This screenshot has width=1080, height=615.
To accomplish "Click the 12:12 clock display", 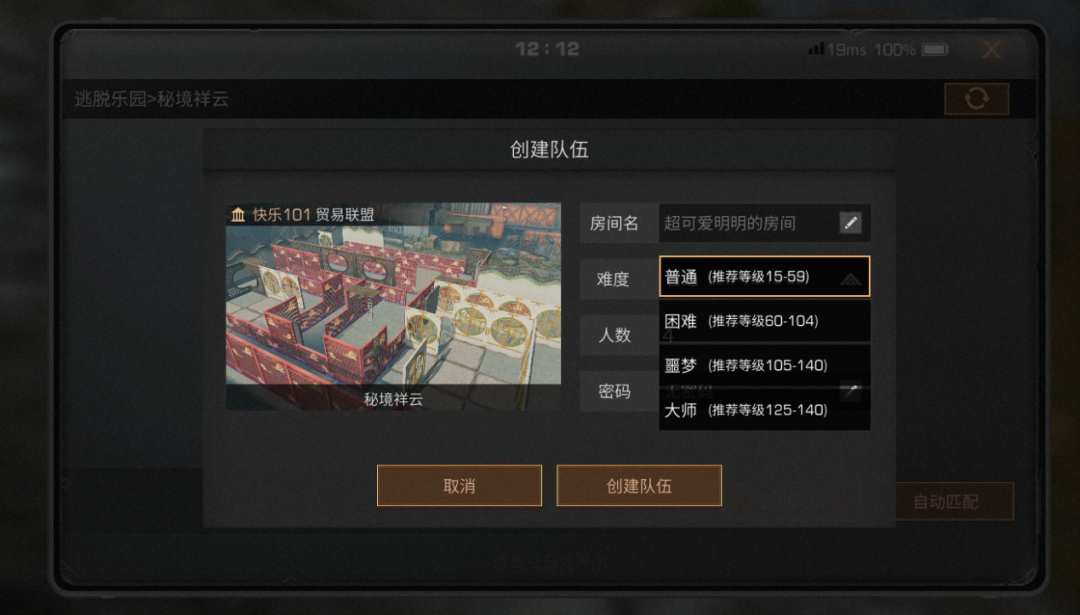I will (548, 49).
